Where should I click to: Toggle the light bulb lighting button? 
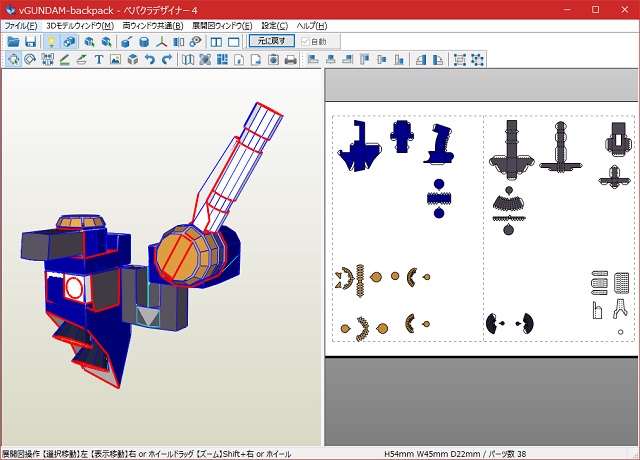pos(51,42)
